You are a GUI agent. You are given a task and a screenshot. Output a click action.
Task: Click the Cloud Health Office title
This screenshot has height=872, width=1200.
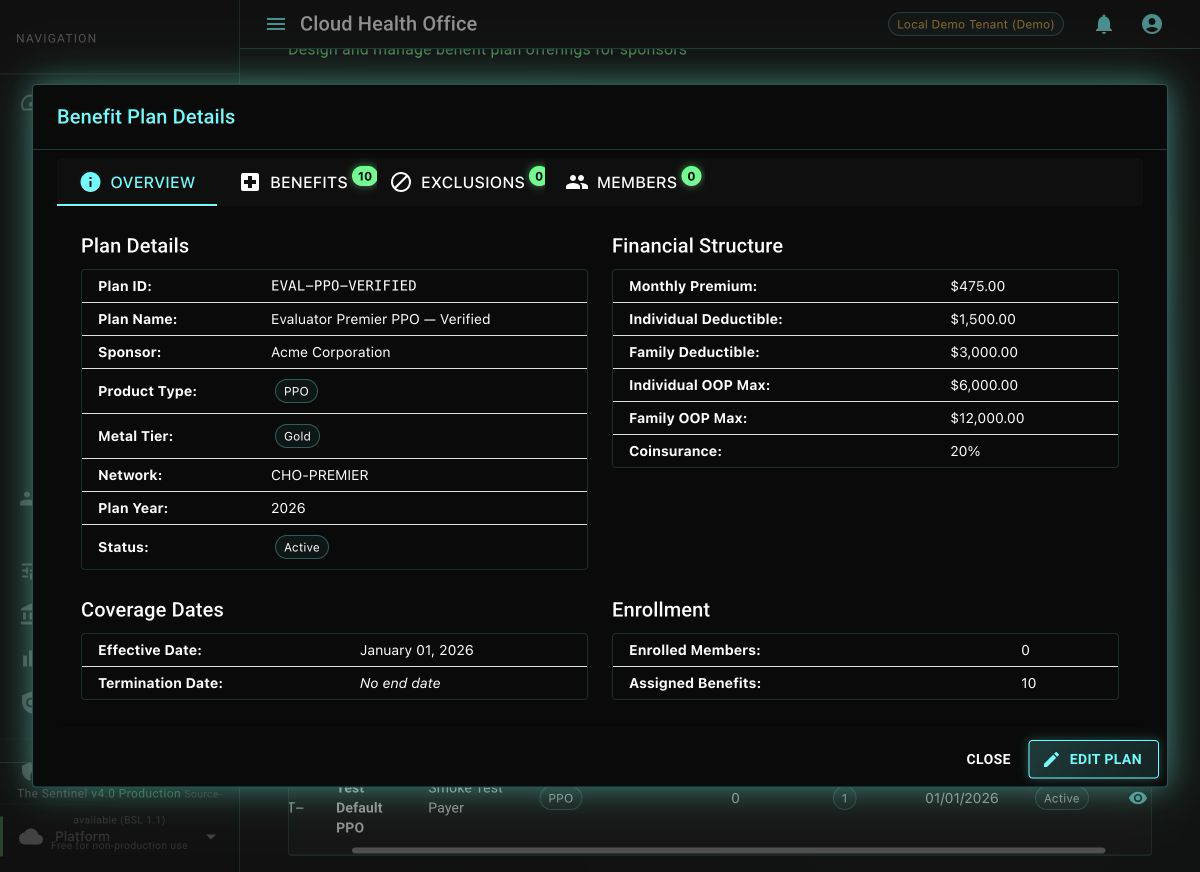(x=388, y=24)
